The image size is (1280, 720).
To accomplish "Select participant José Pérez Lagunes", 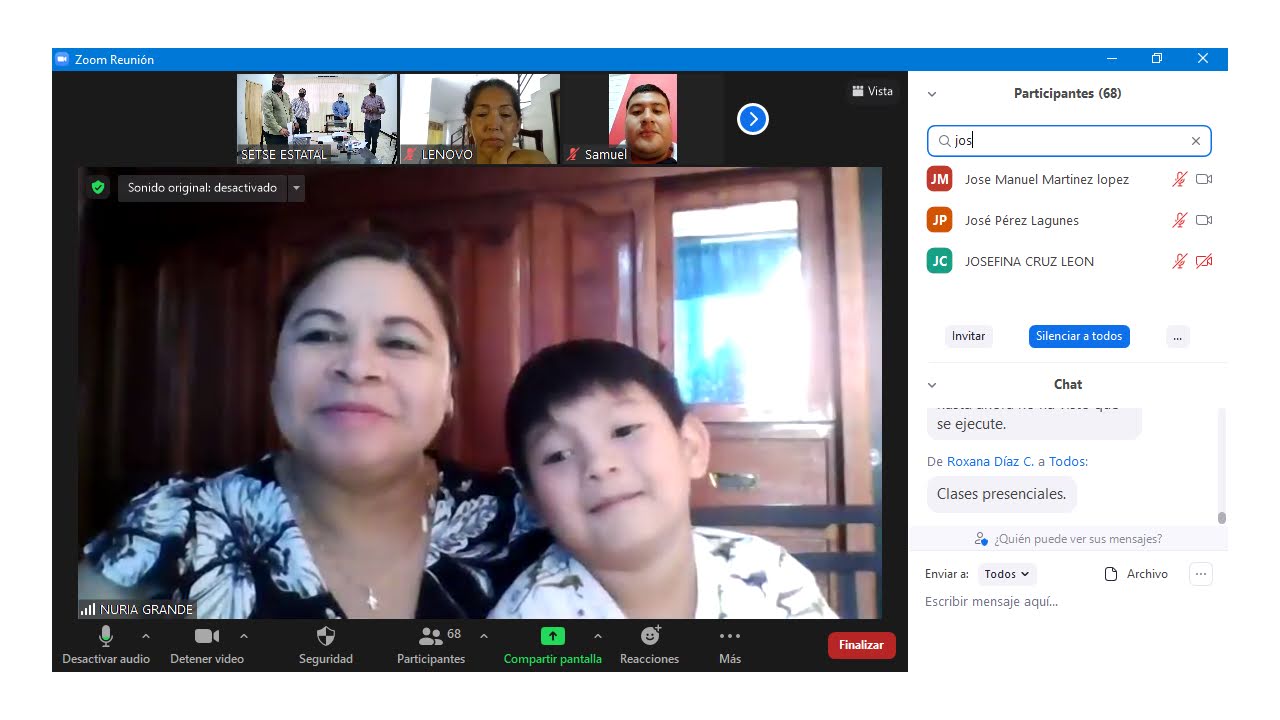I will [1069, 220].
